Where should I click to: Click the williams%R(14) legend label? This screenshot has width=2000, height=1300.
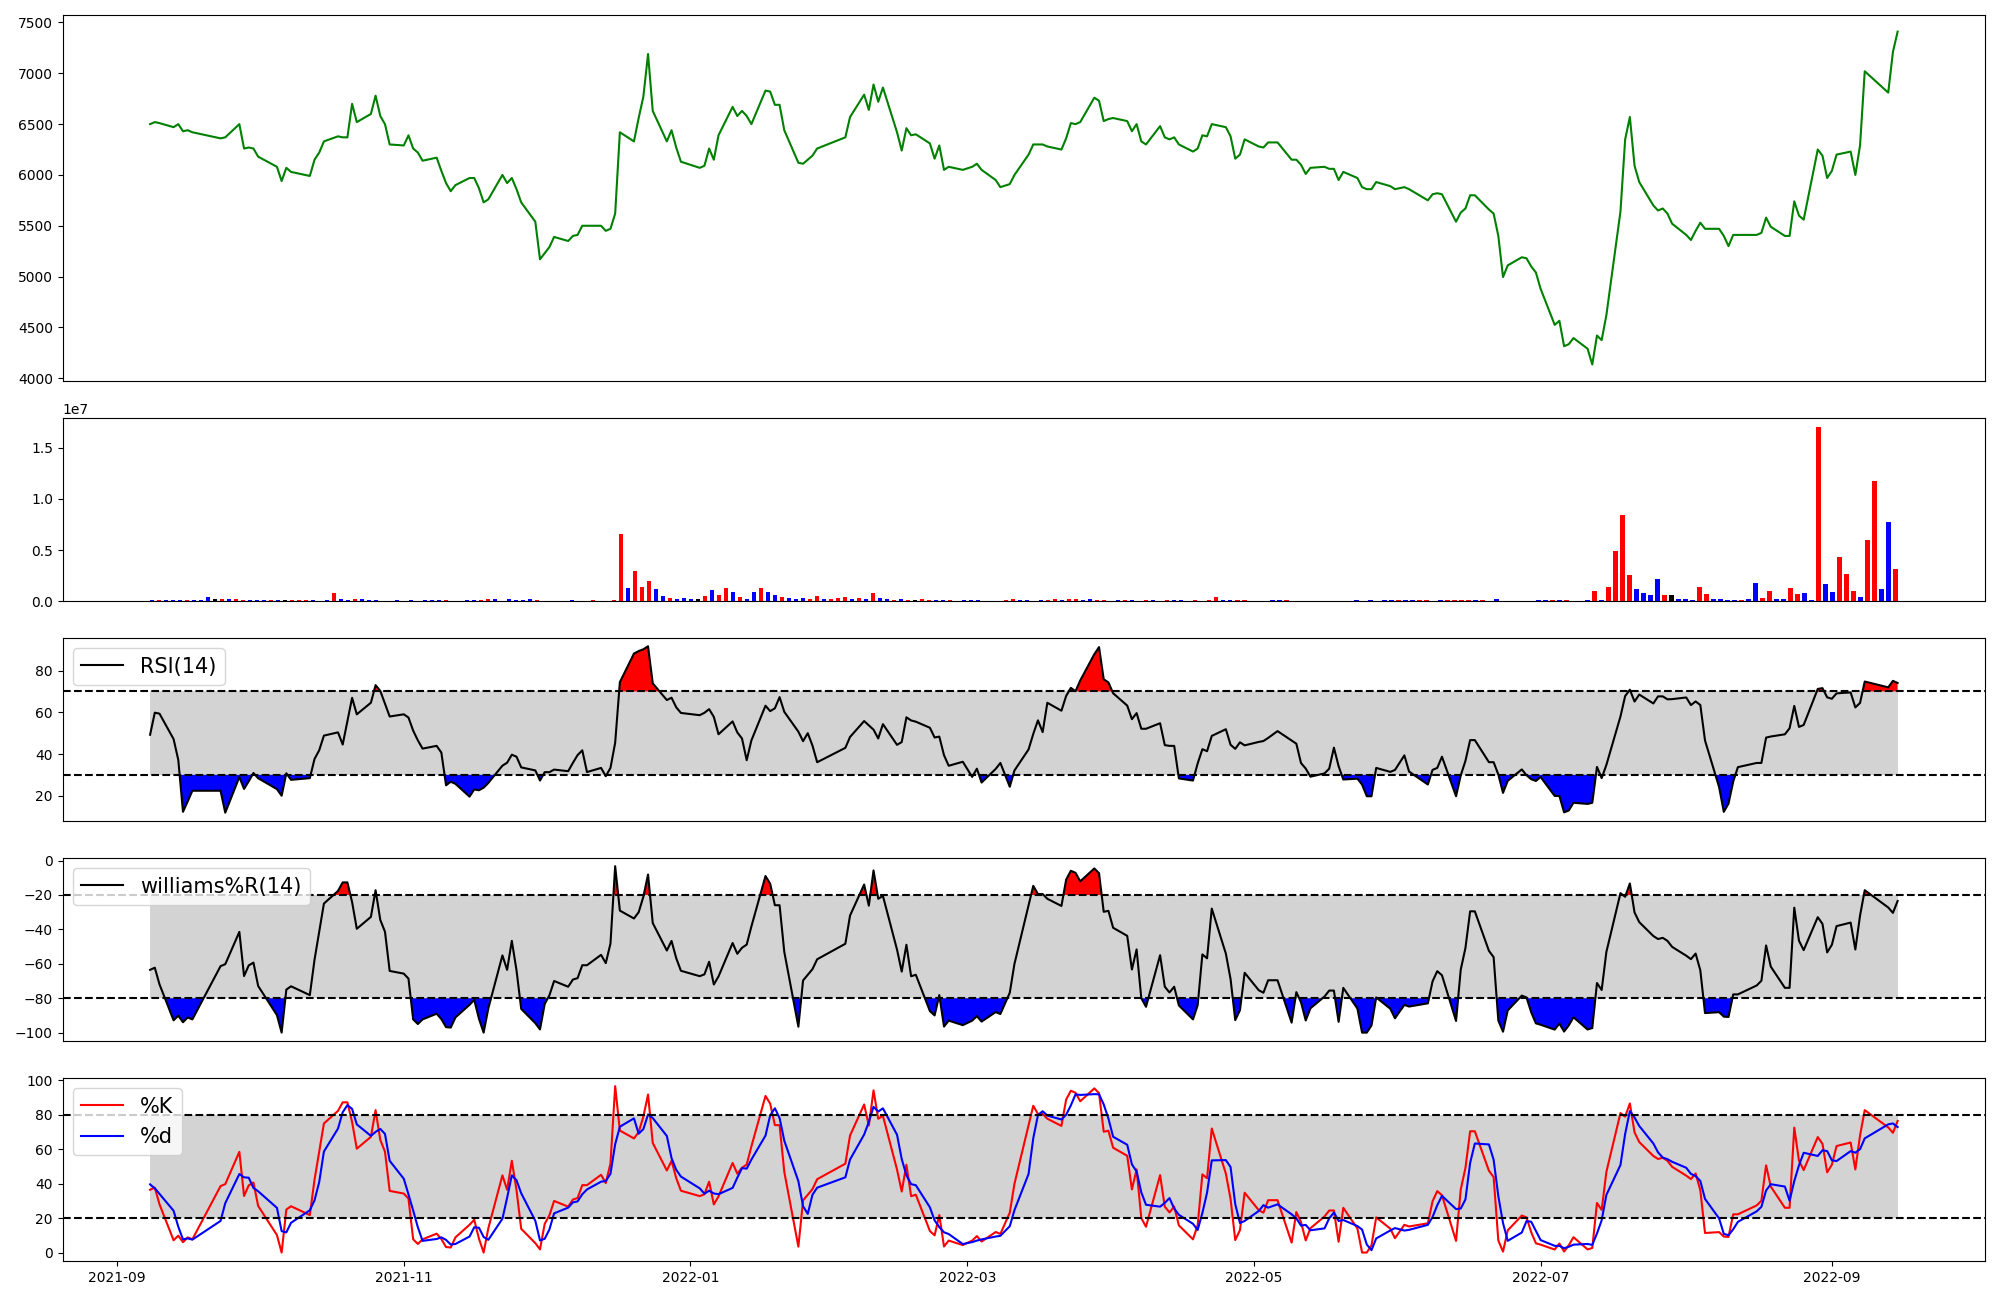220,886
